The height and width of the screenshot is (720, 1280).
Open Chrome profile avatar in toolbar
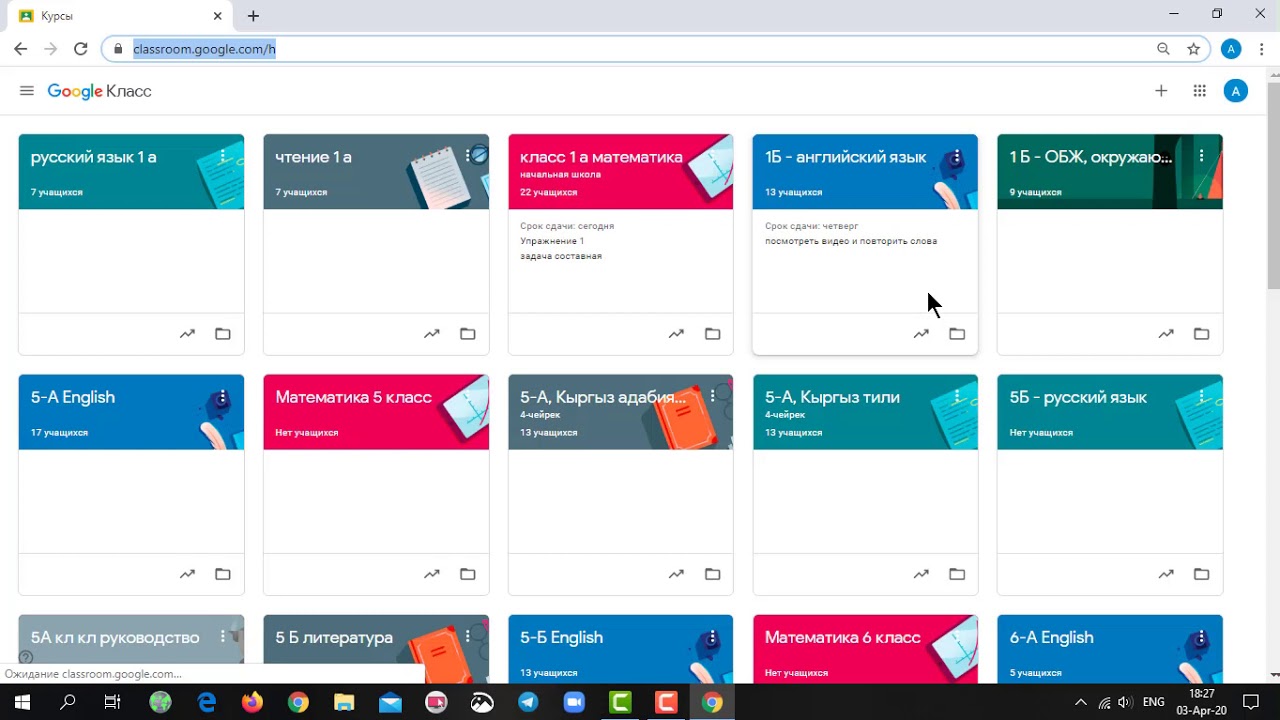[x=1232, y=48]
